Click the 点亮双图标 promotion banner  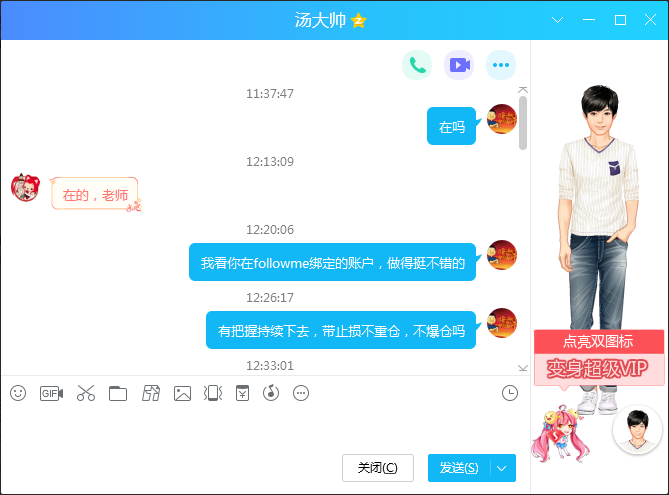(599, 341)
